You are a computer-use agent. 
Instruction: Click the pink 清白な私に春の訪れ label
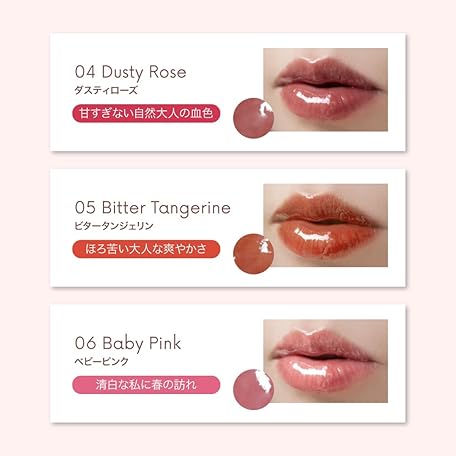coord(146,385)
